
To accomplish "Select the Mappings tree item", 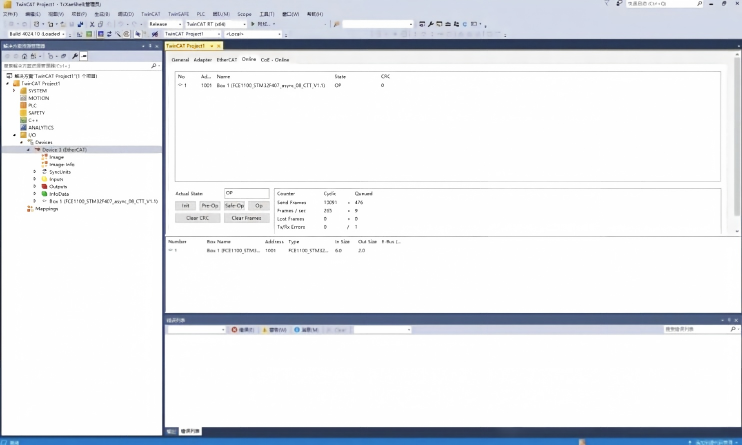I will point(46,209).
